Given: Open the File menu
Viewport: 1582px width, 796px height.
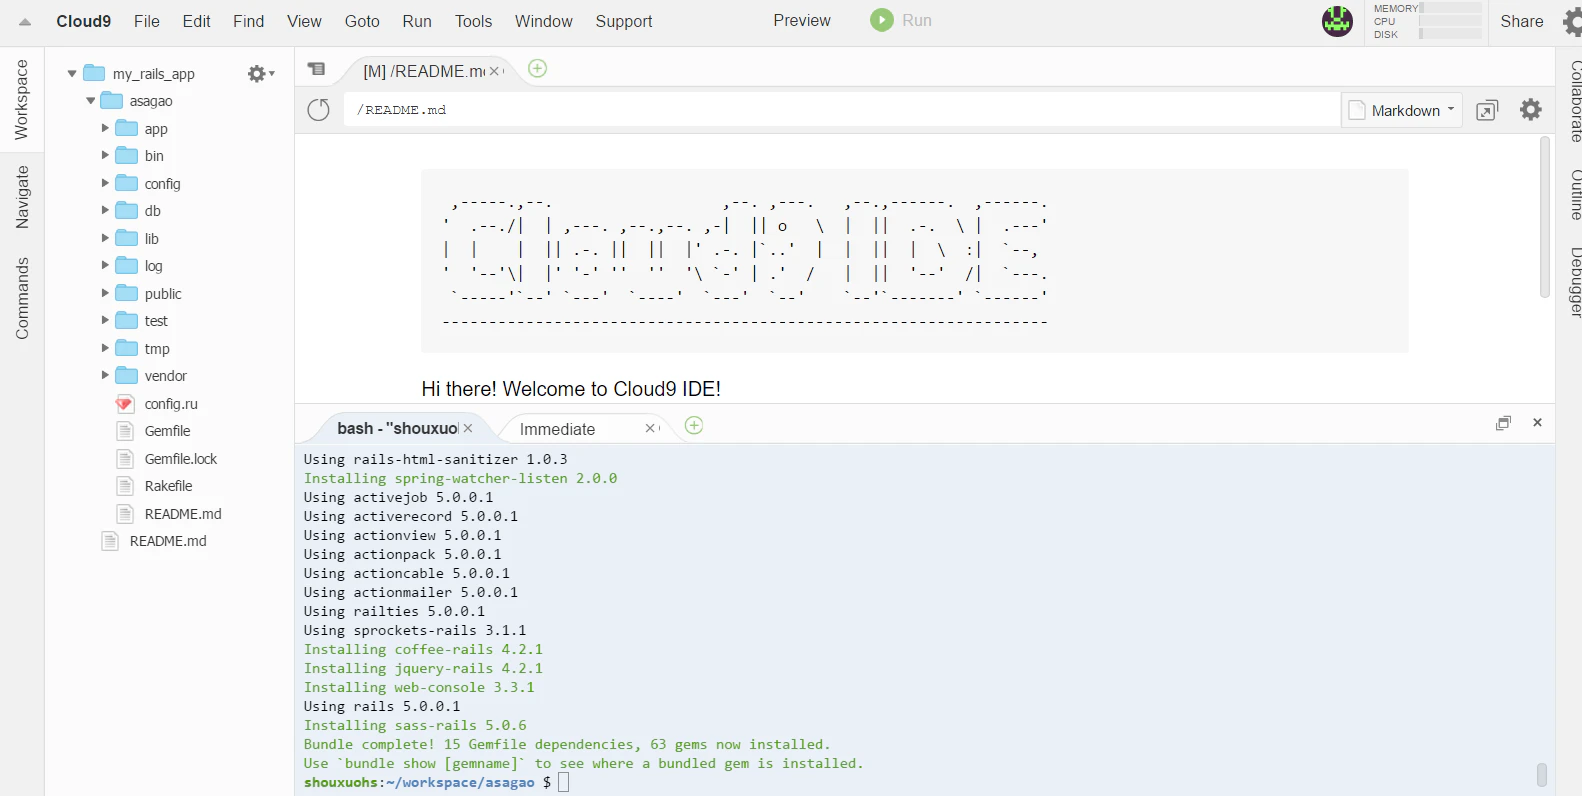Looking at the screenshot, I should click(x=147, y=21).
